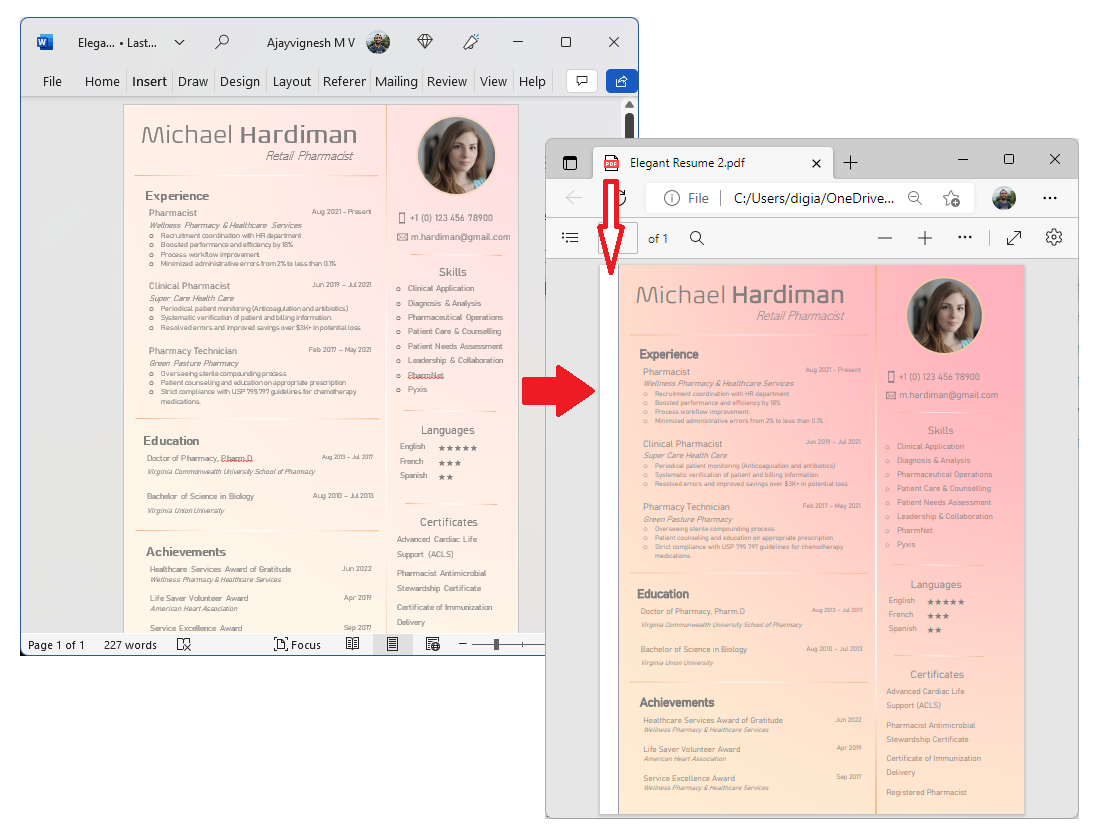Toggle Focus mode in Word

tap(298, 645)
